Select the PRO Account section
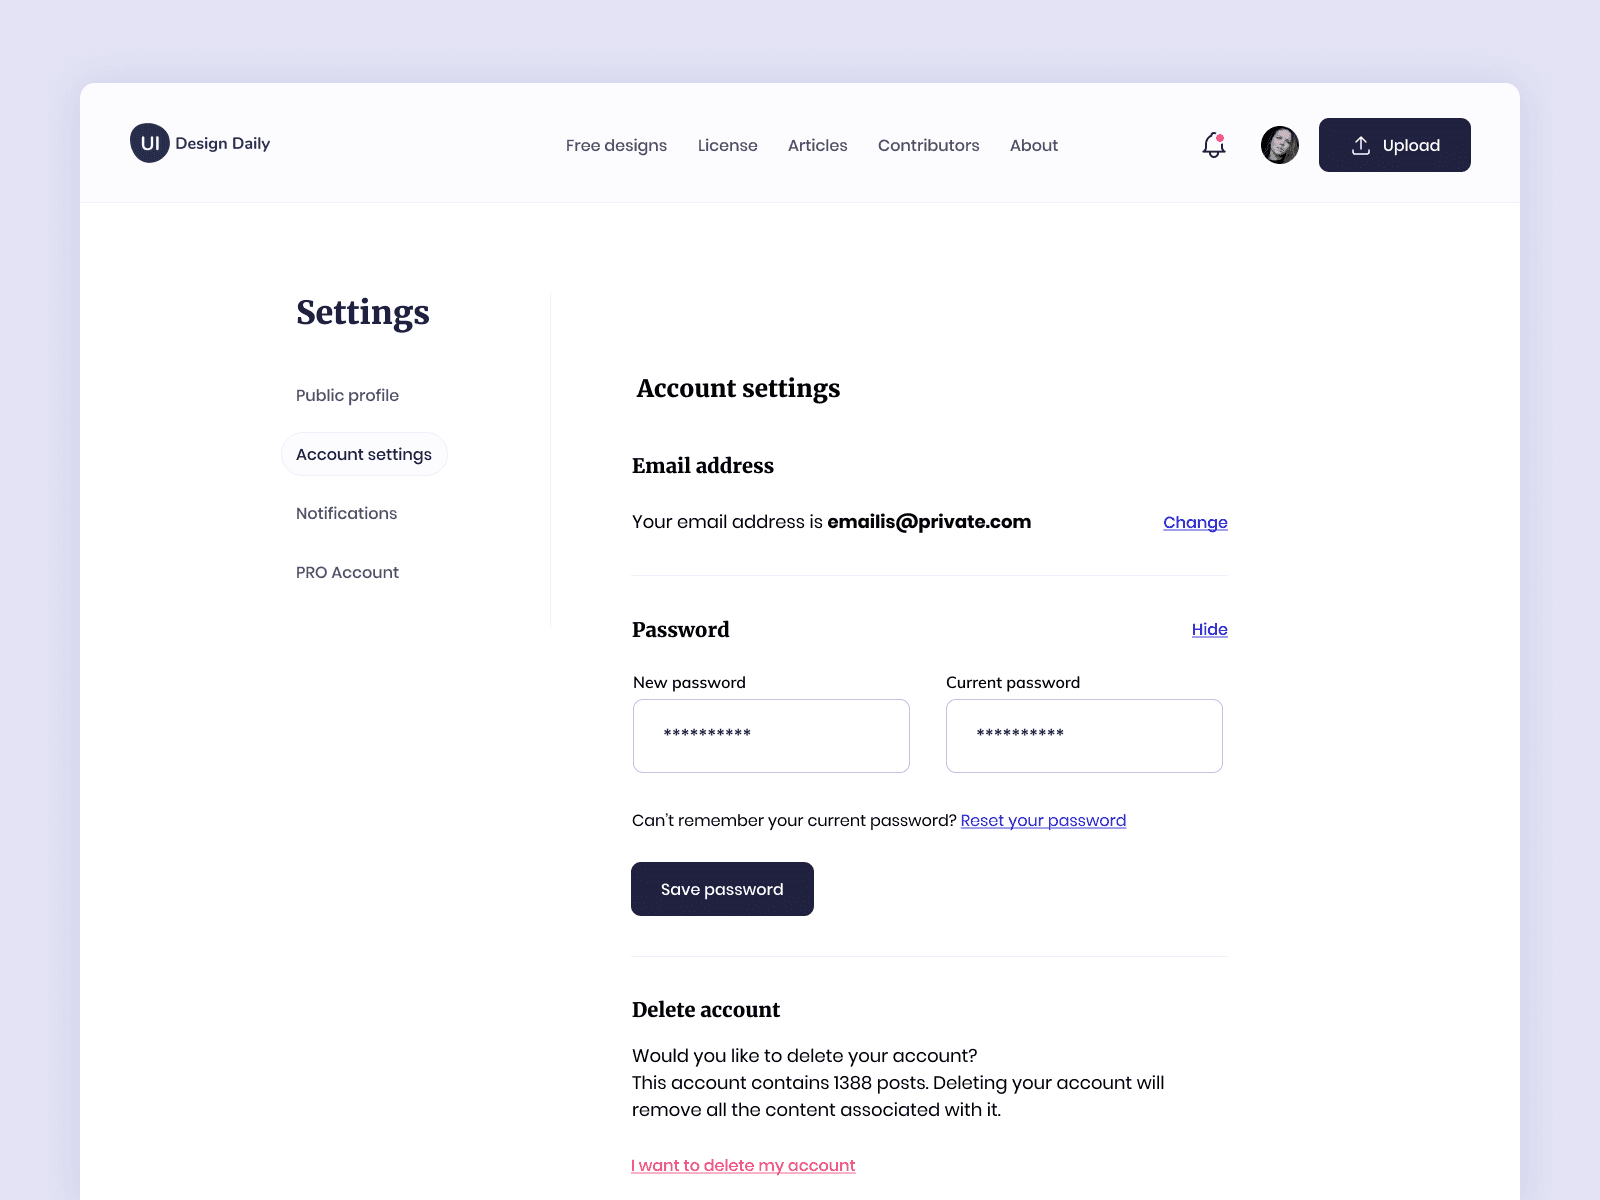This screenshot has height=1200, width=1600. pos(347,572)
